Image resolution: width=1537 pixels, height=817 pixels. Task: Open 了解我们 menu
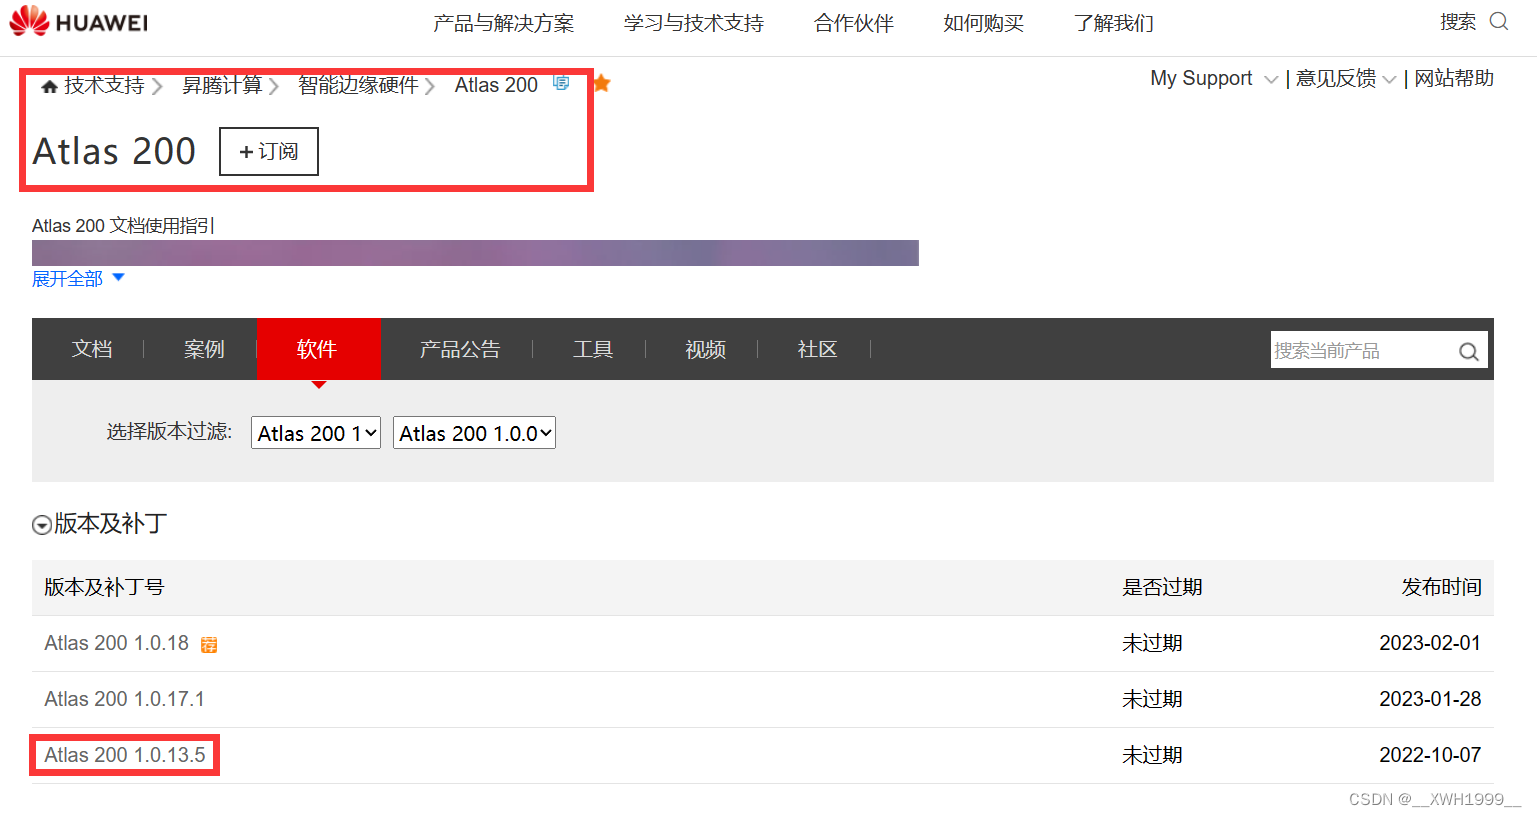pyautogui.click(x=1114, y=23)
